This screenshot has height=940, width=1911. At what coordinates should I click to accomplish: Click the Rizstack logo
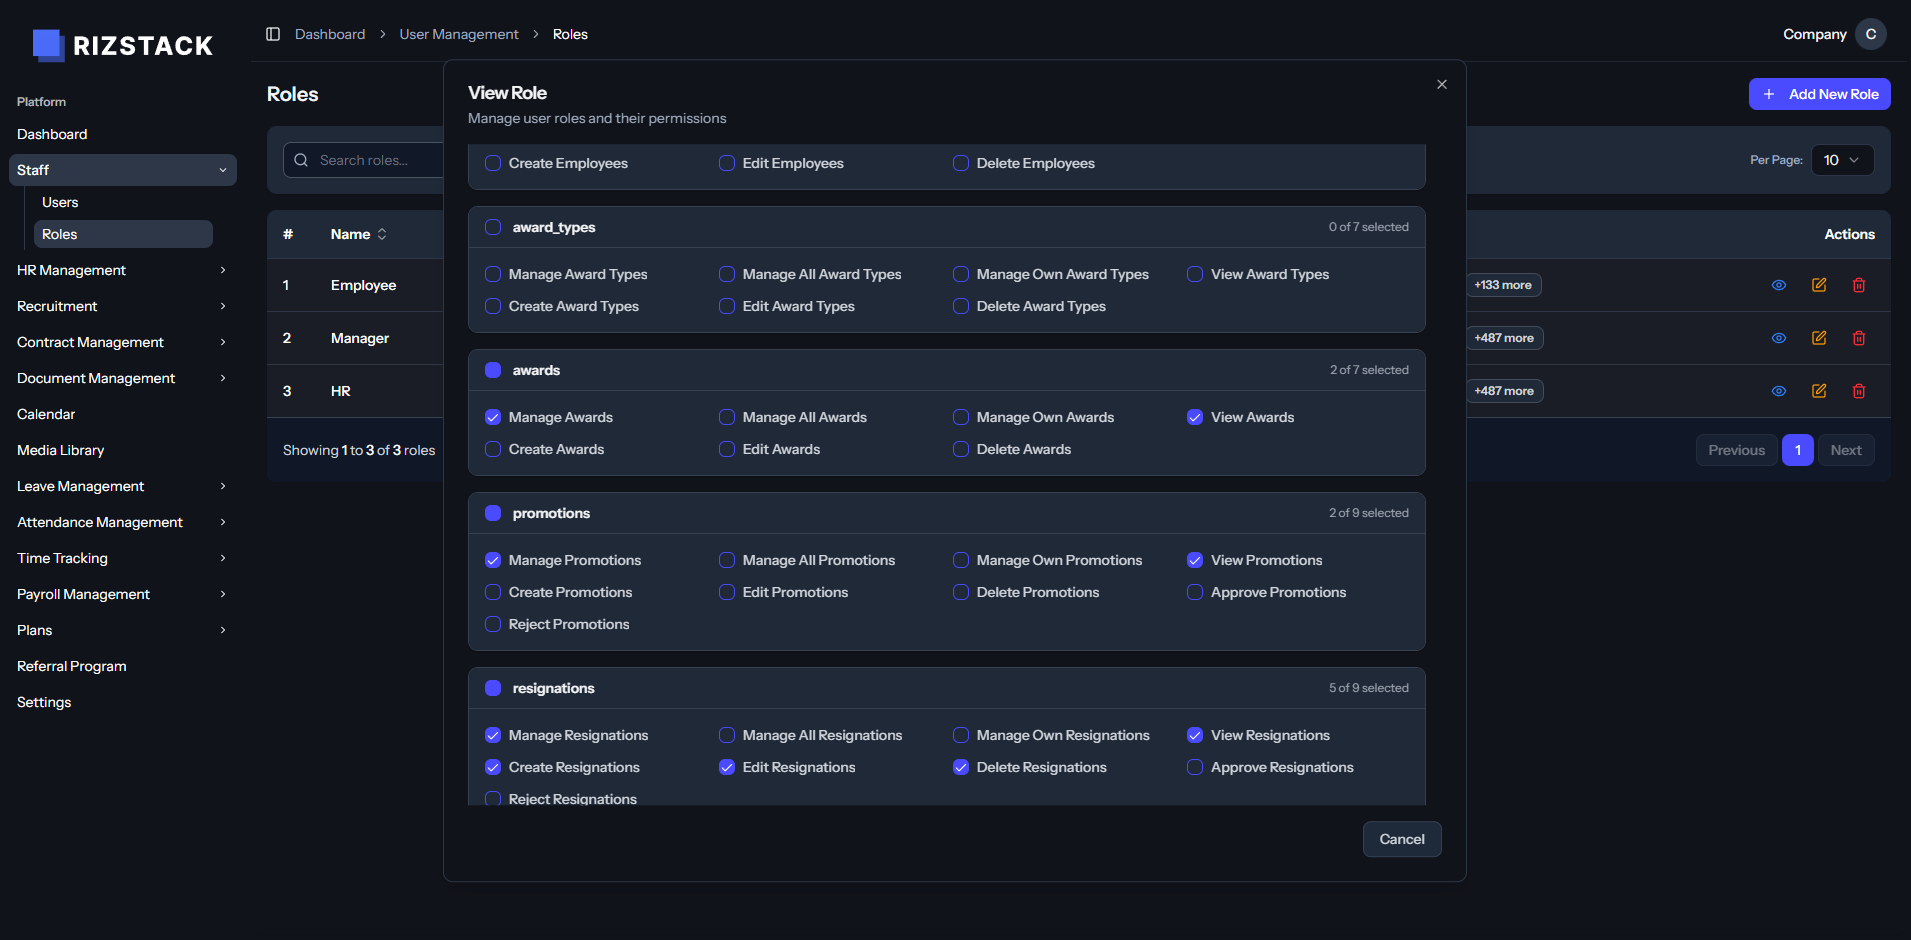pyautogui.click(x=122, y=45)
